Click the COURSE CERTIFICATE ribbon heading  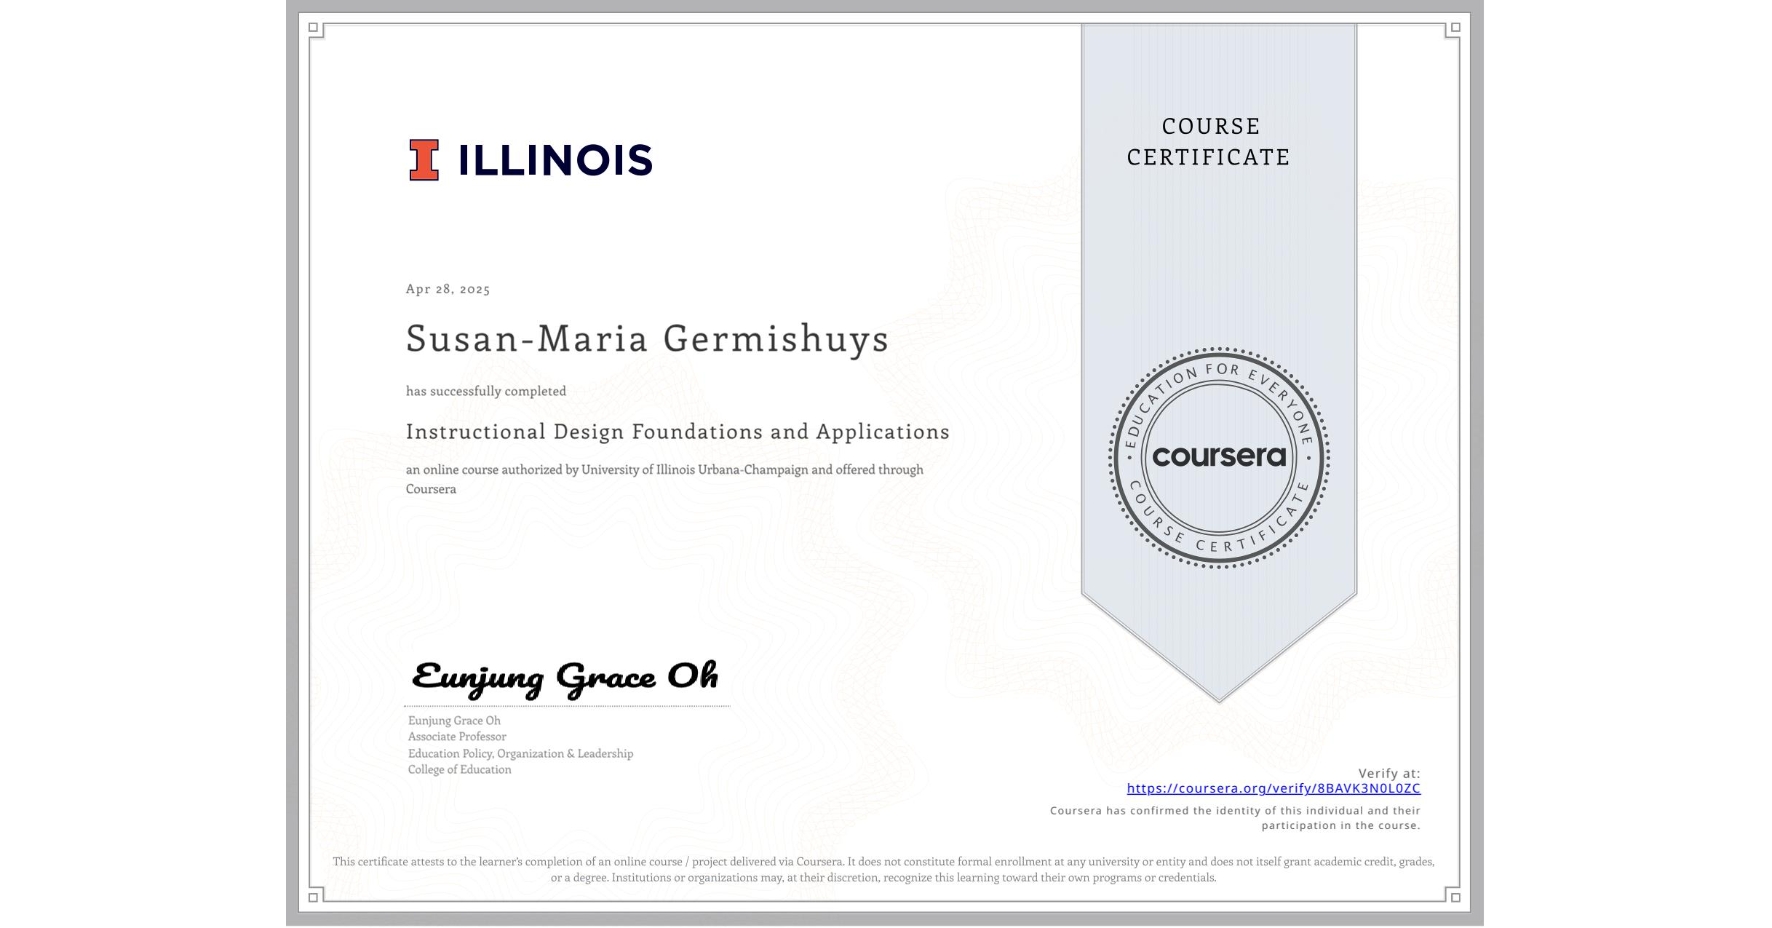tap(1209, 141)
